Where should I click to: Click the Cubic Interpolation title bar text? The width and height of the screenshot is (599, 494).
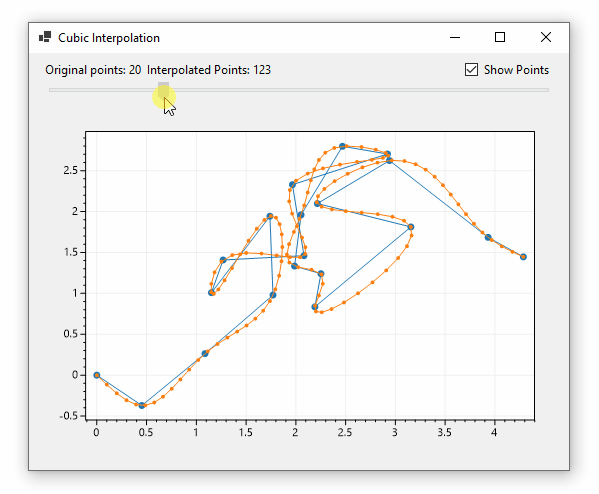[x=109, y=38]
